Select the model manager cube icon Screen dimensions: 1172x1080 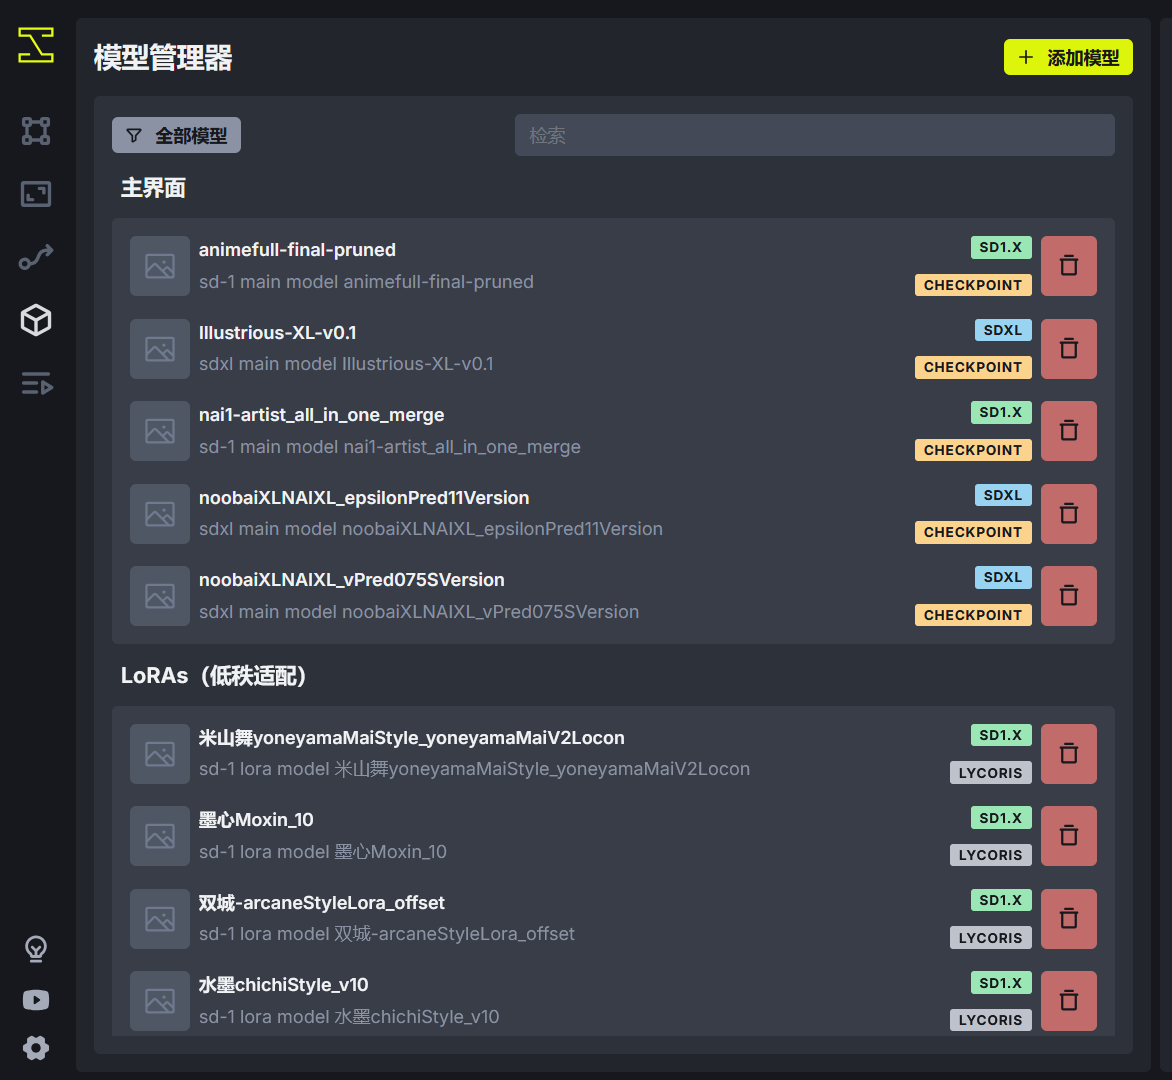pos(36,320)
